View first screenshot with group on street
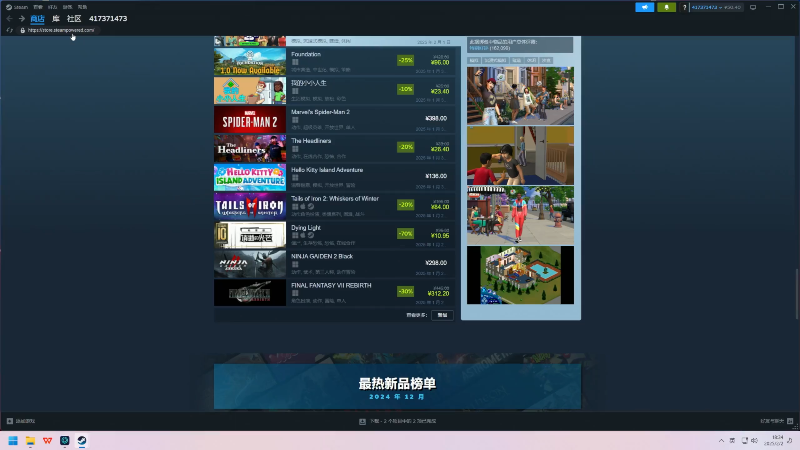Image resolution: width=800 pixels, height=450 pixels. (520, 96)
